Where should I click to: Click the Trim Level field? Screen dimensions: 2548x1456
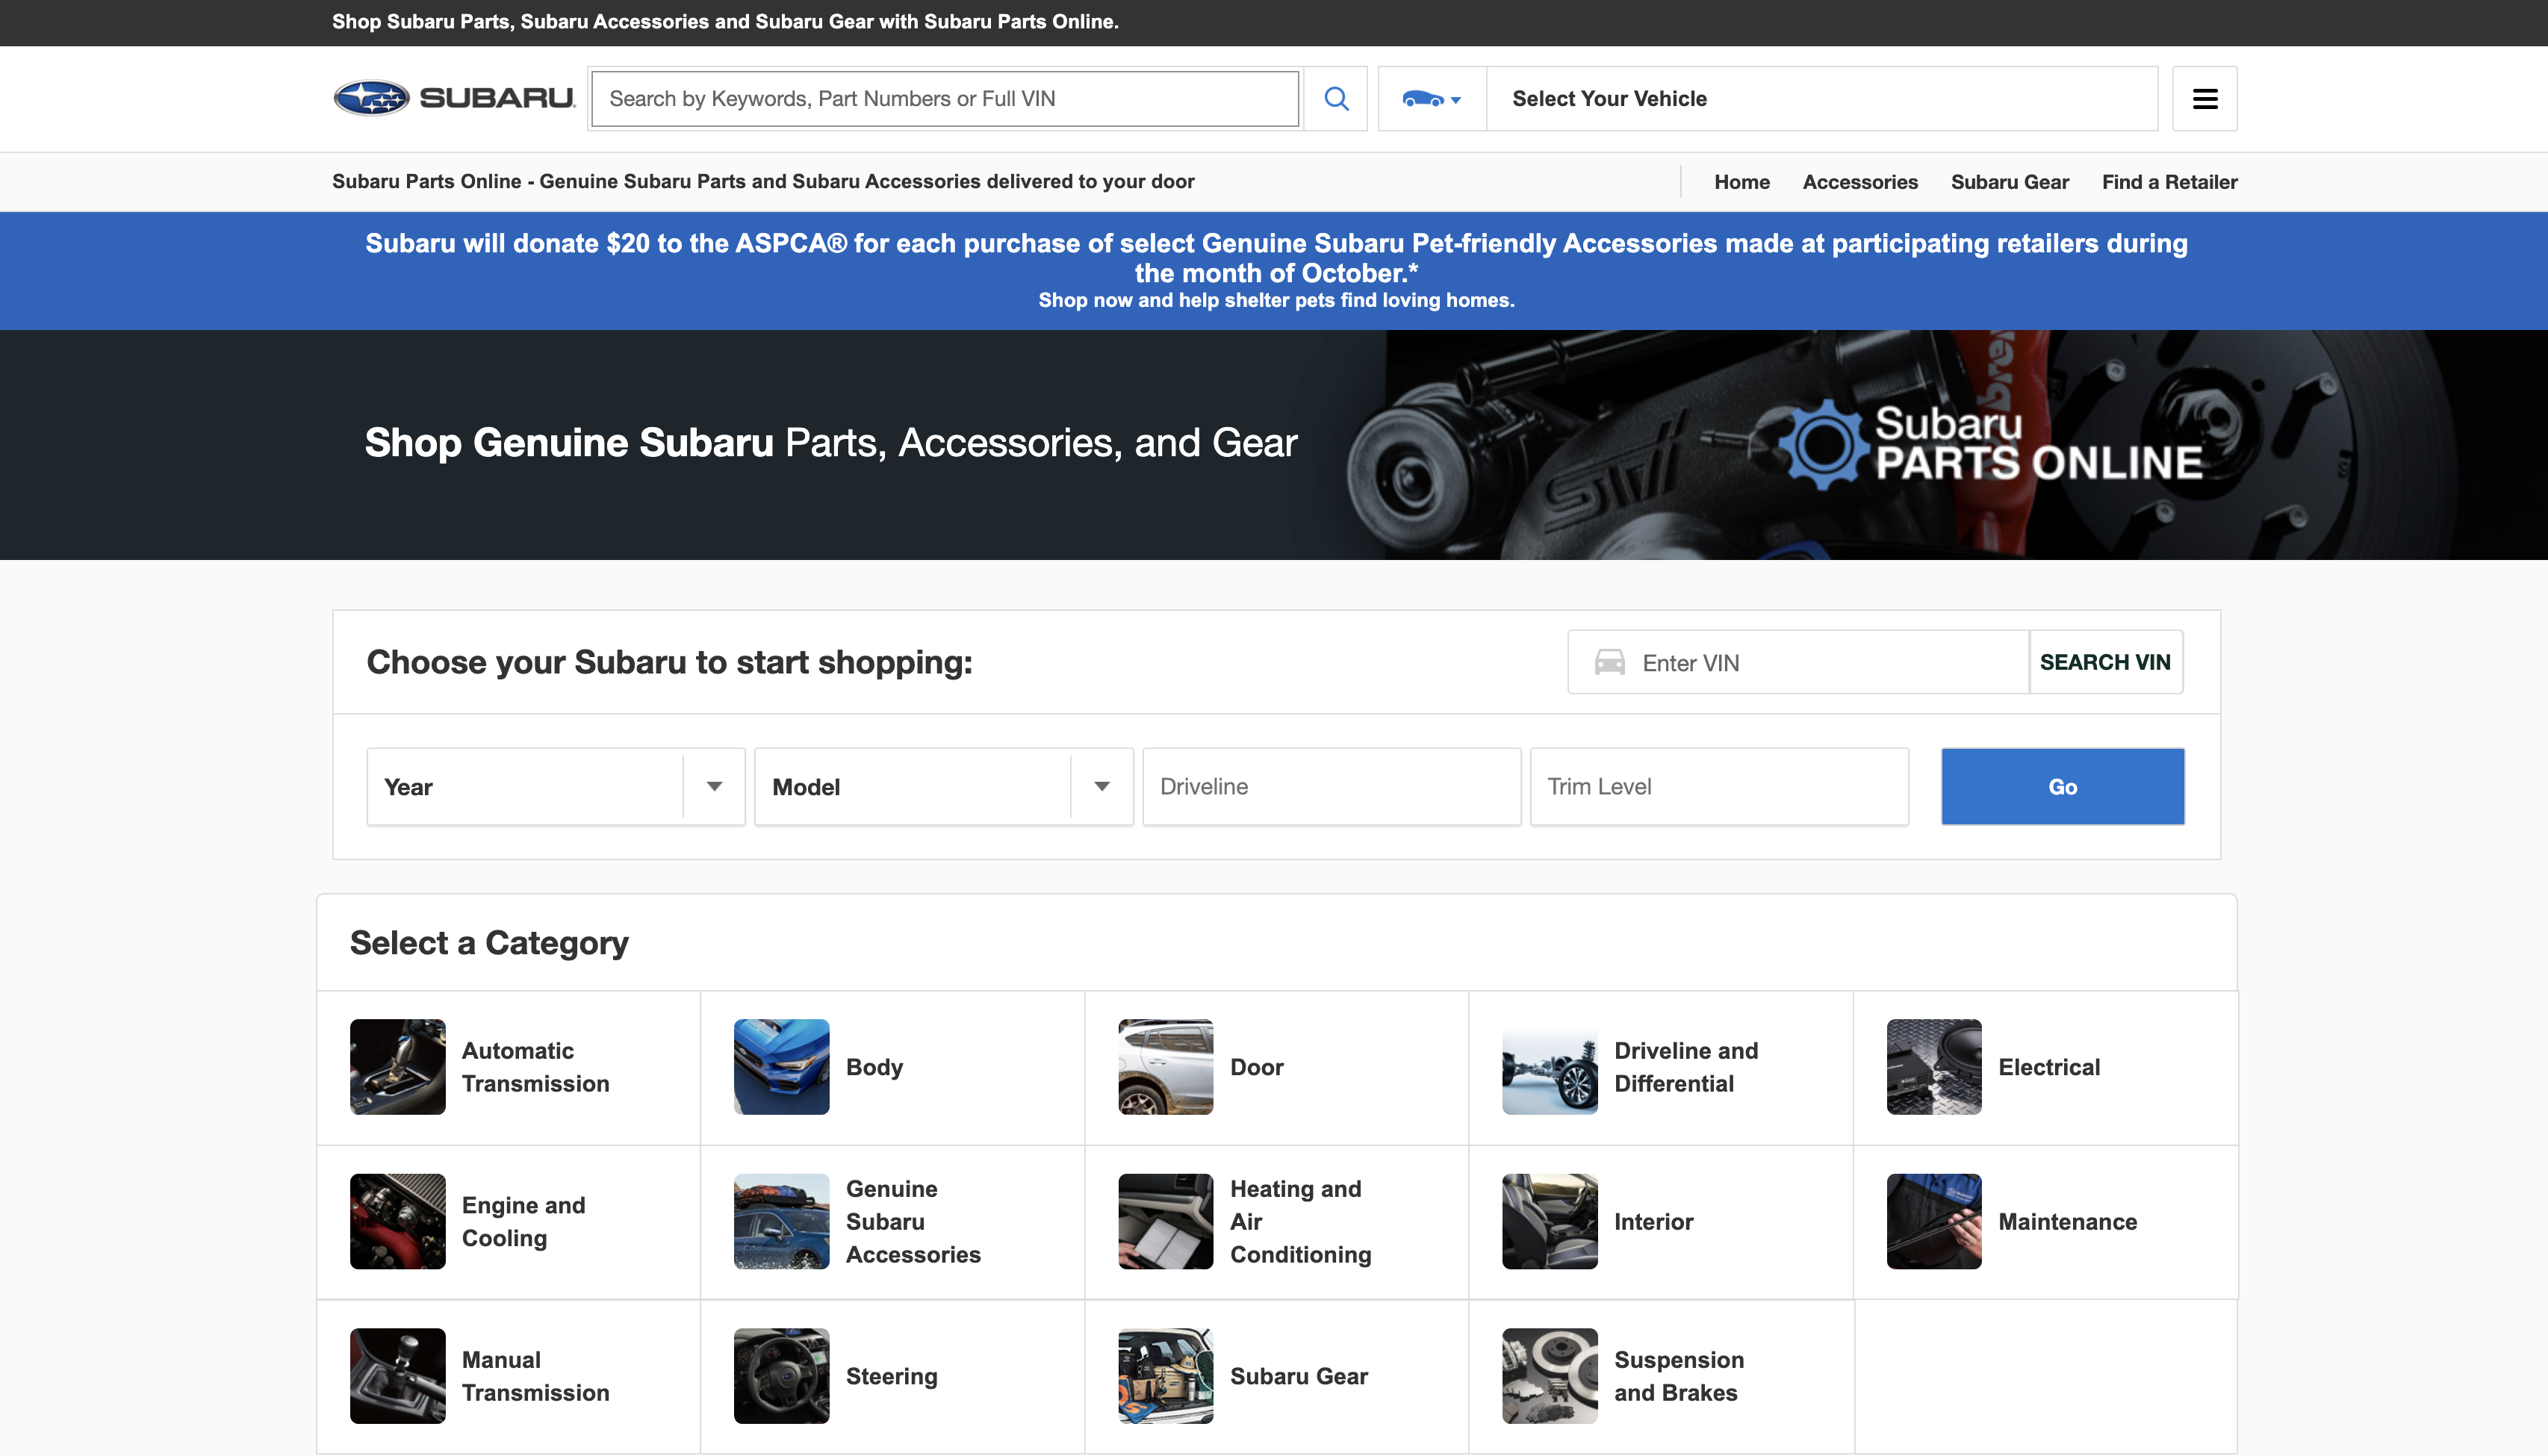pyautogui.click(x=1720, y=787)
